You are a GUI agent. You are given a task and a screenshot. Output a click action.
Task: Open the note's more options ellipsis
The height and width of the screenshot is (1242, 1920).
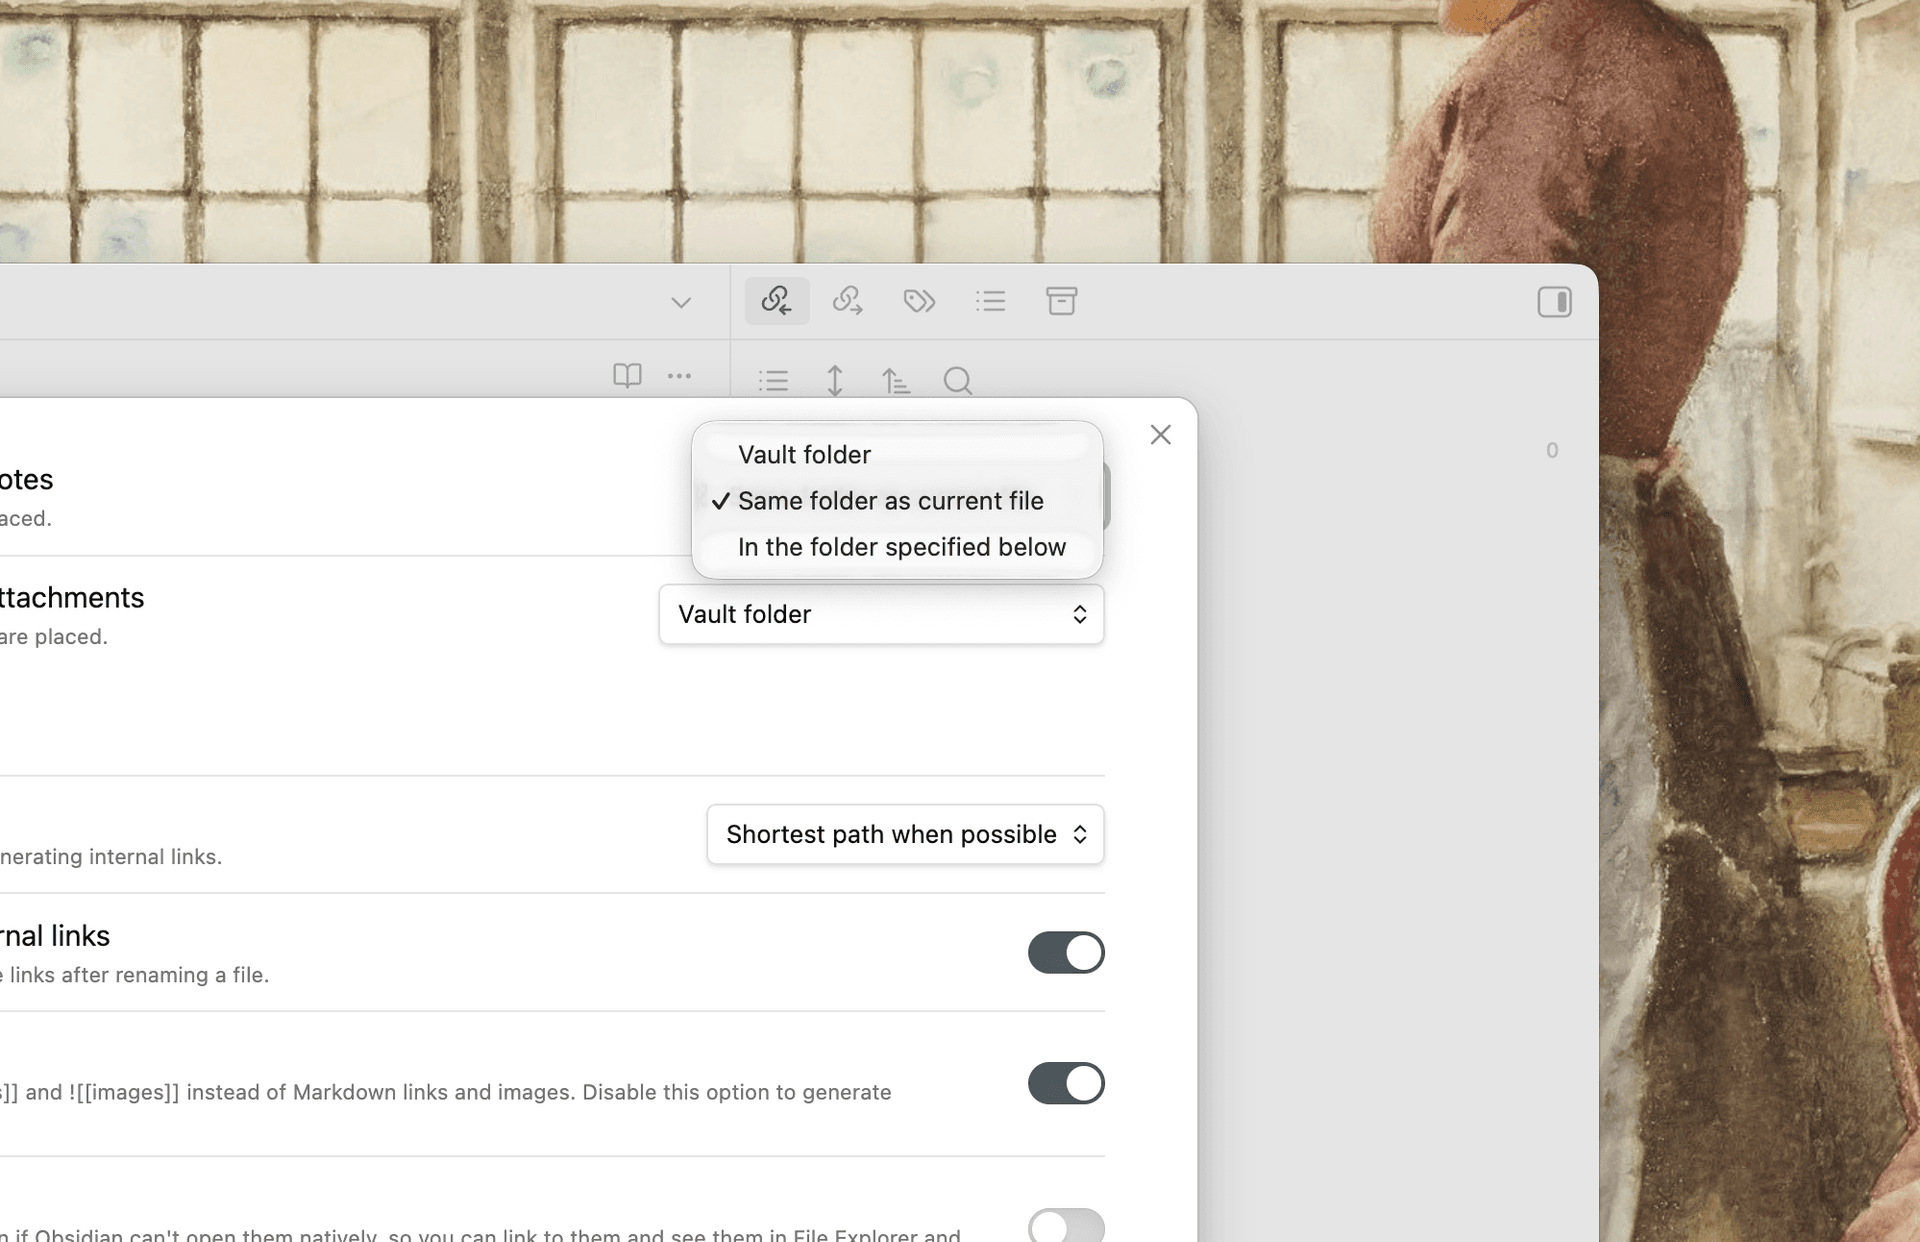pos(680,376)
